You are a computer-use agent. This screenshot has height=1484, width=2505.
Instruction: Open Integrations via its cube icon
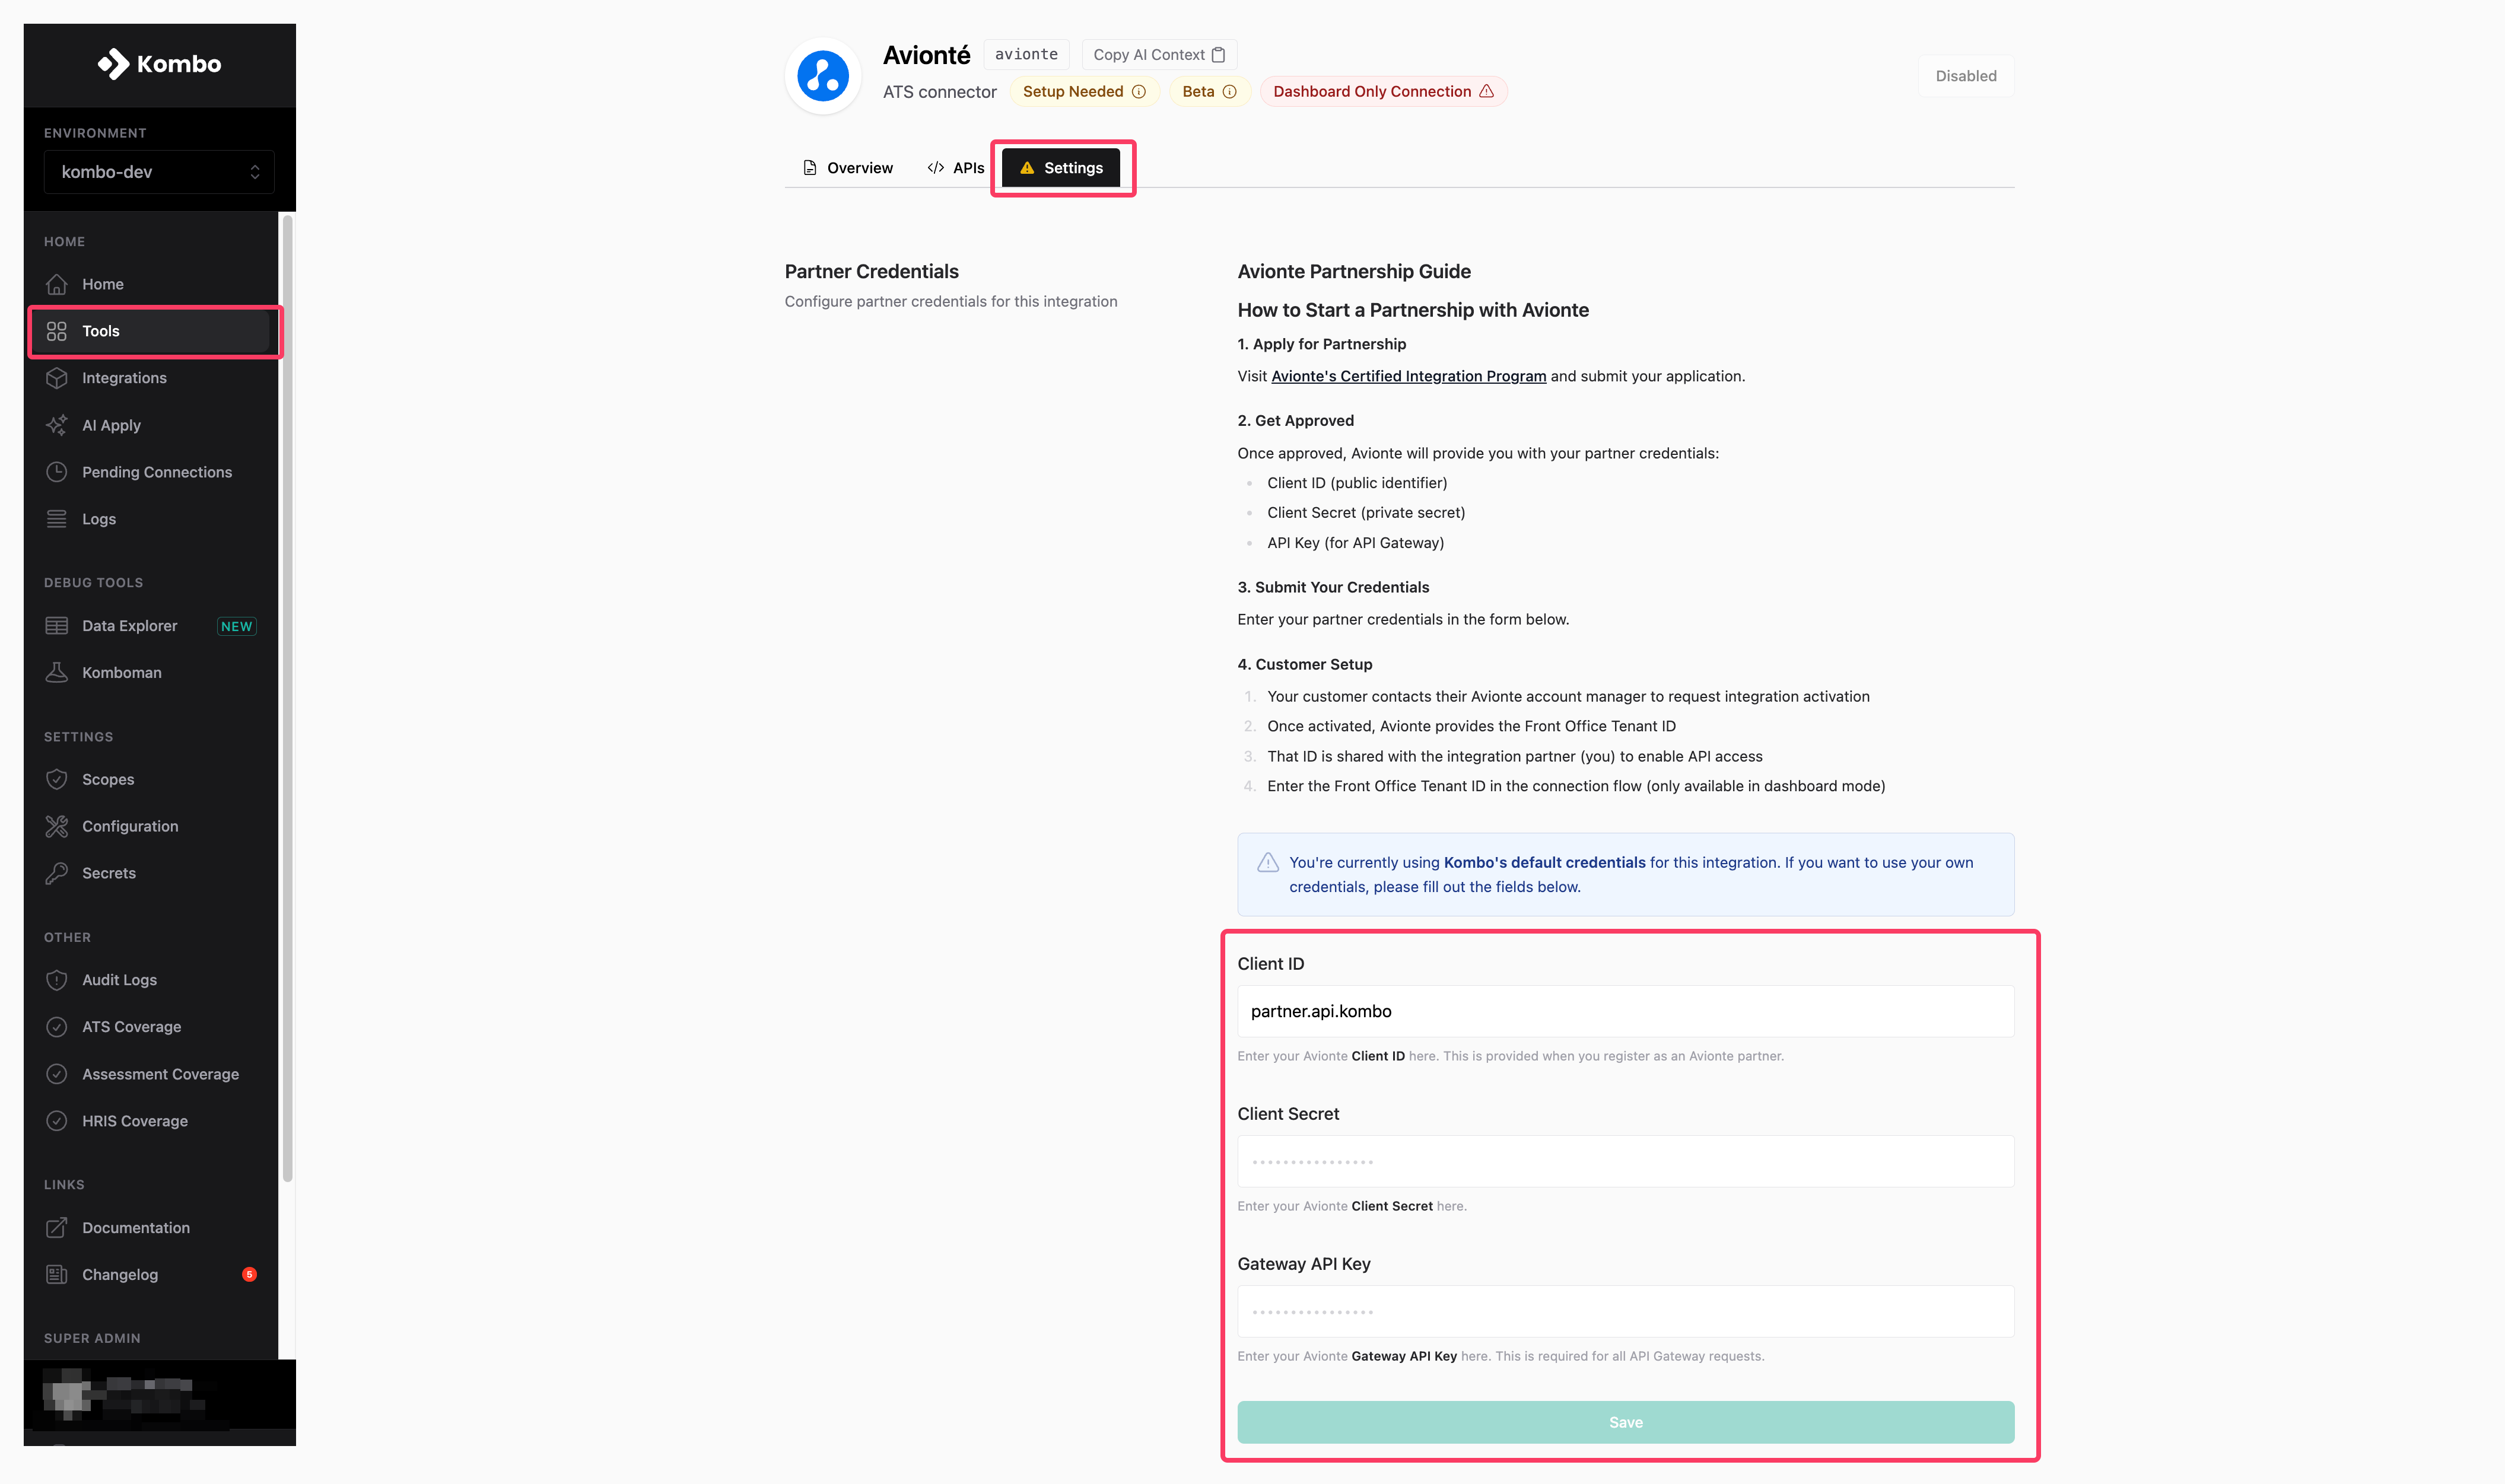pos(57,378)
